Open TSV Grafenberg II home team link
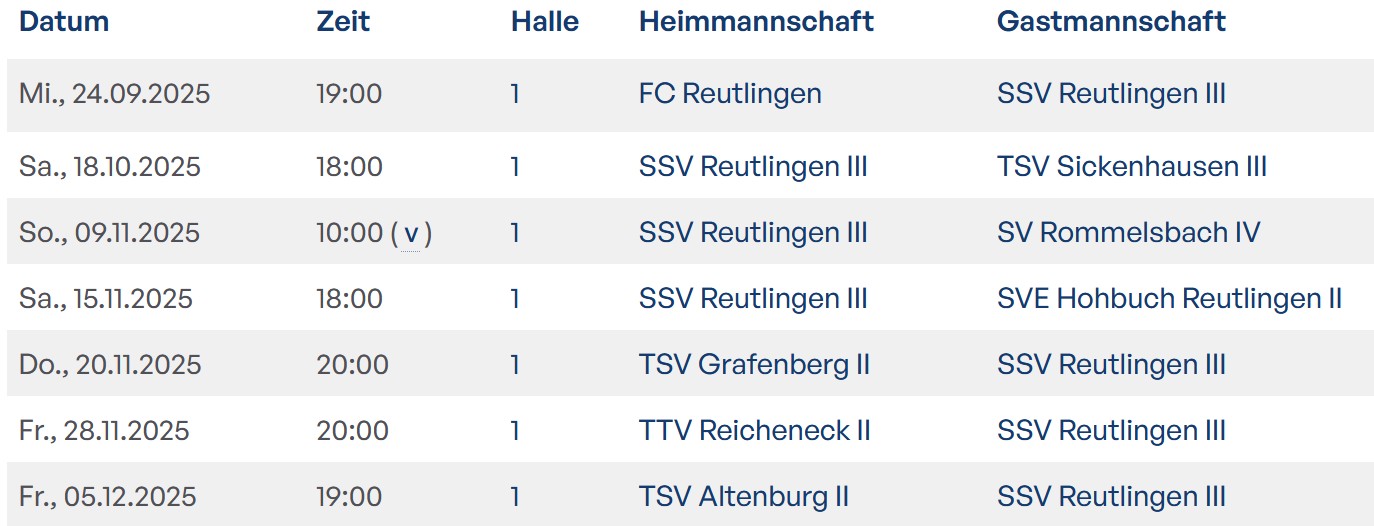1374x526 pixels. click(754, 365)
